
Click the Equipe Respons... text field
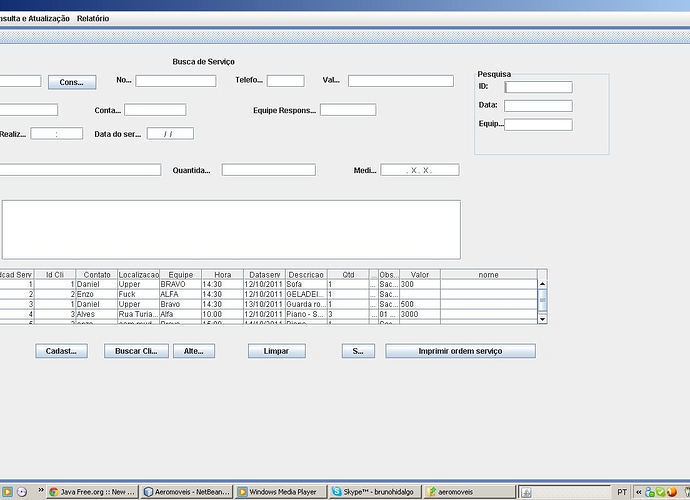347,110
